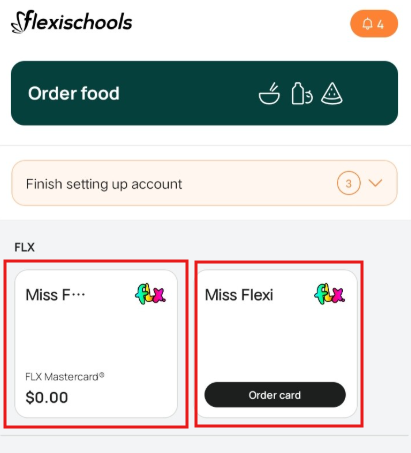411x453 pixels.
Task: Click the FLX section heading
Action: tap(24, 247)
